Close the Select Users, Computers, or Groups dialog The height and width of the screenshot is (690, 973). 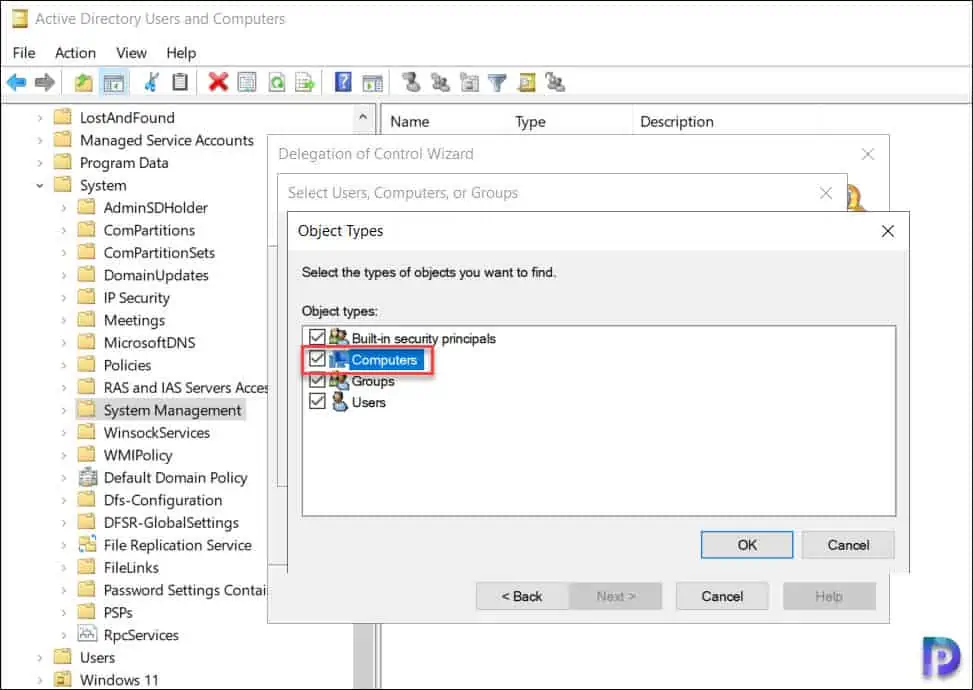826,193
